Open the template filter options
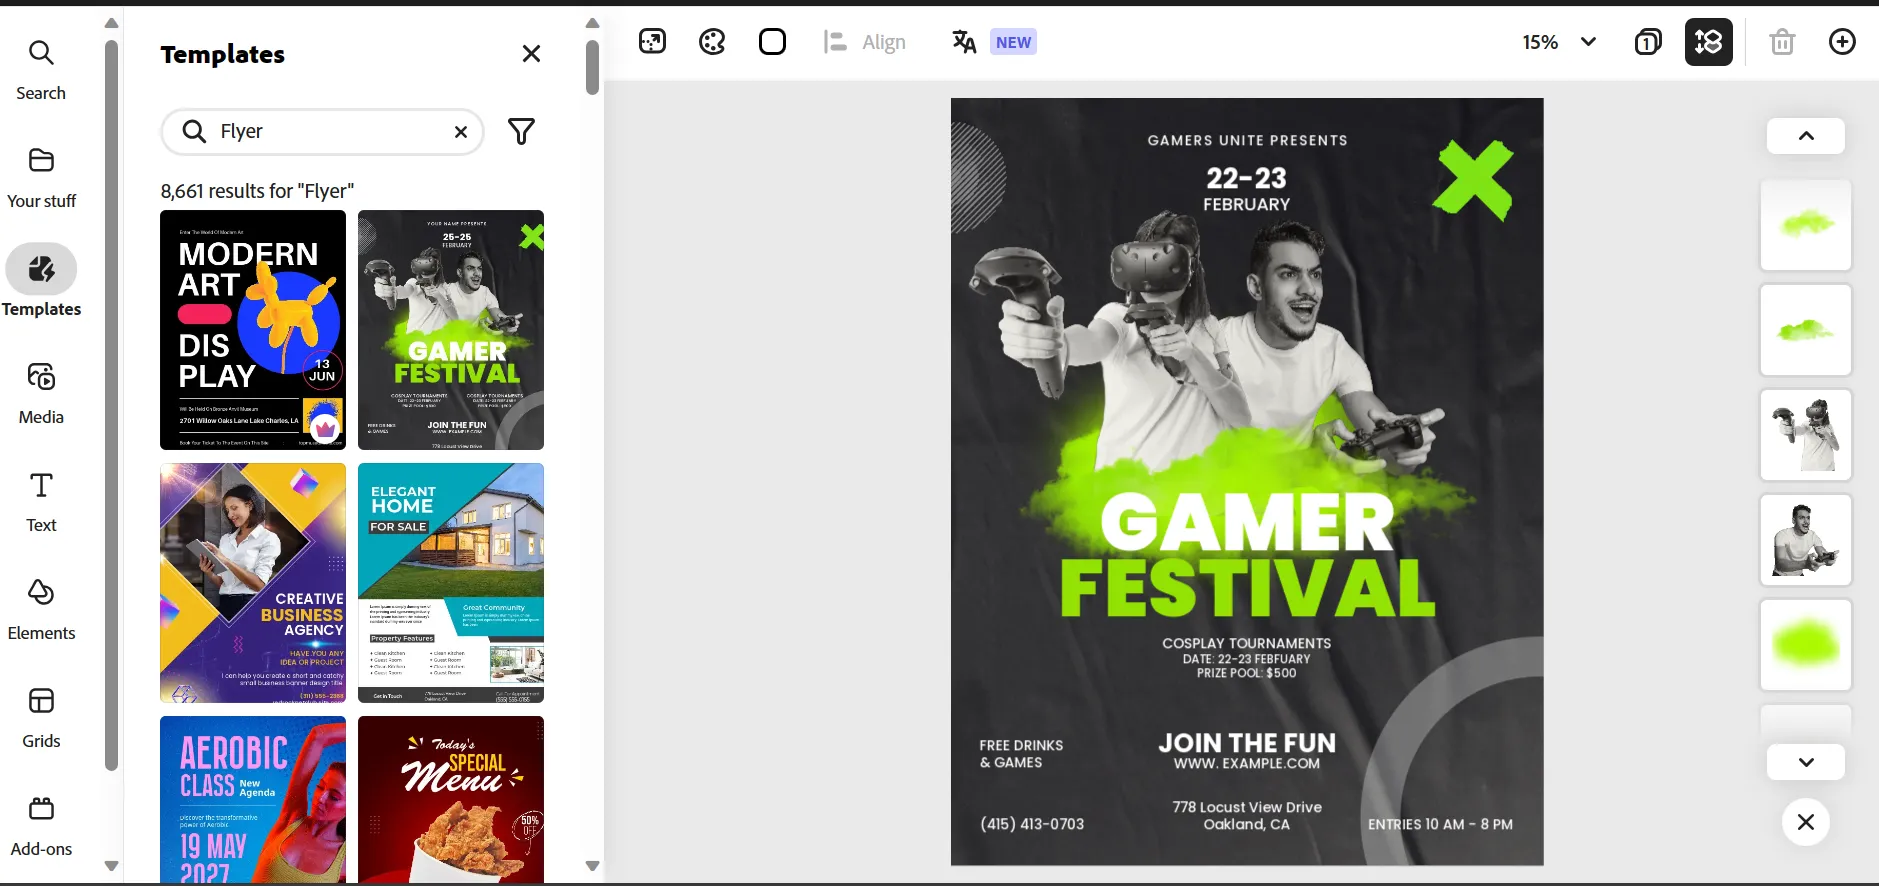The height and width of the screenshot is (886, 1879). pyautogui.click(x=521, y=132)
